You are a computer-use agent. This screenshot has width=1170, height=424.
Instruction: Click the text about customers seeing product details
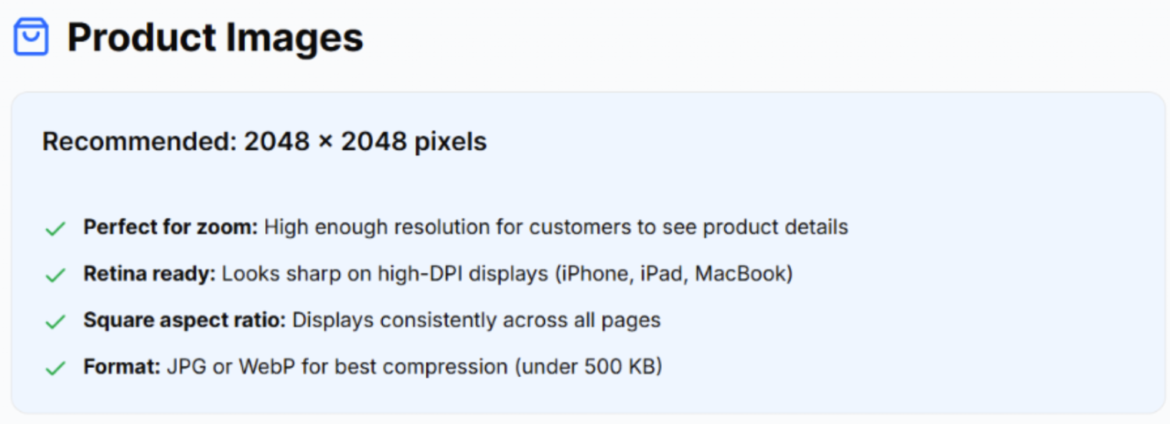(556, 227)
